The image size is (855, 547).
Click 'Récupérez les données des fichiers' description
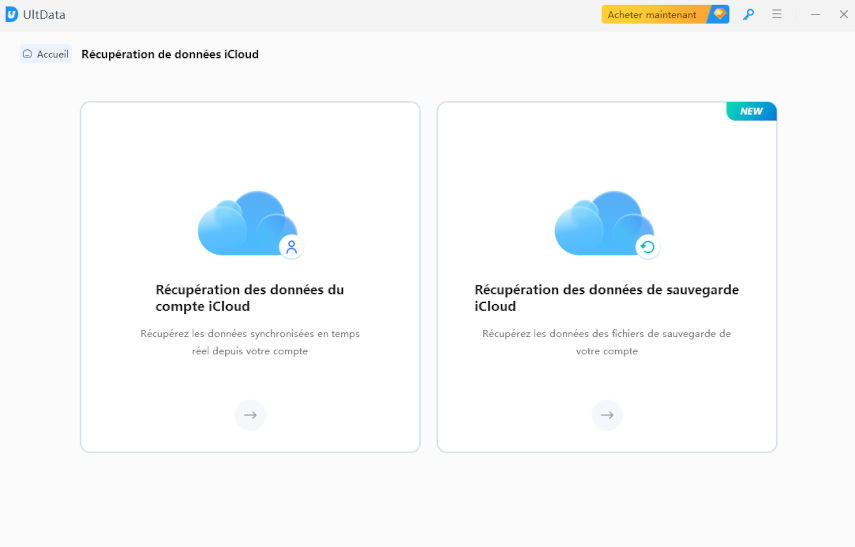point(606,342)
